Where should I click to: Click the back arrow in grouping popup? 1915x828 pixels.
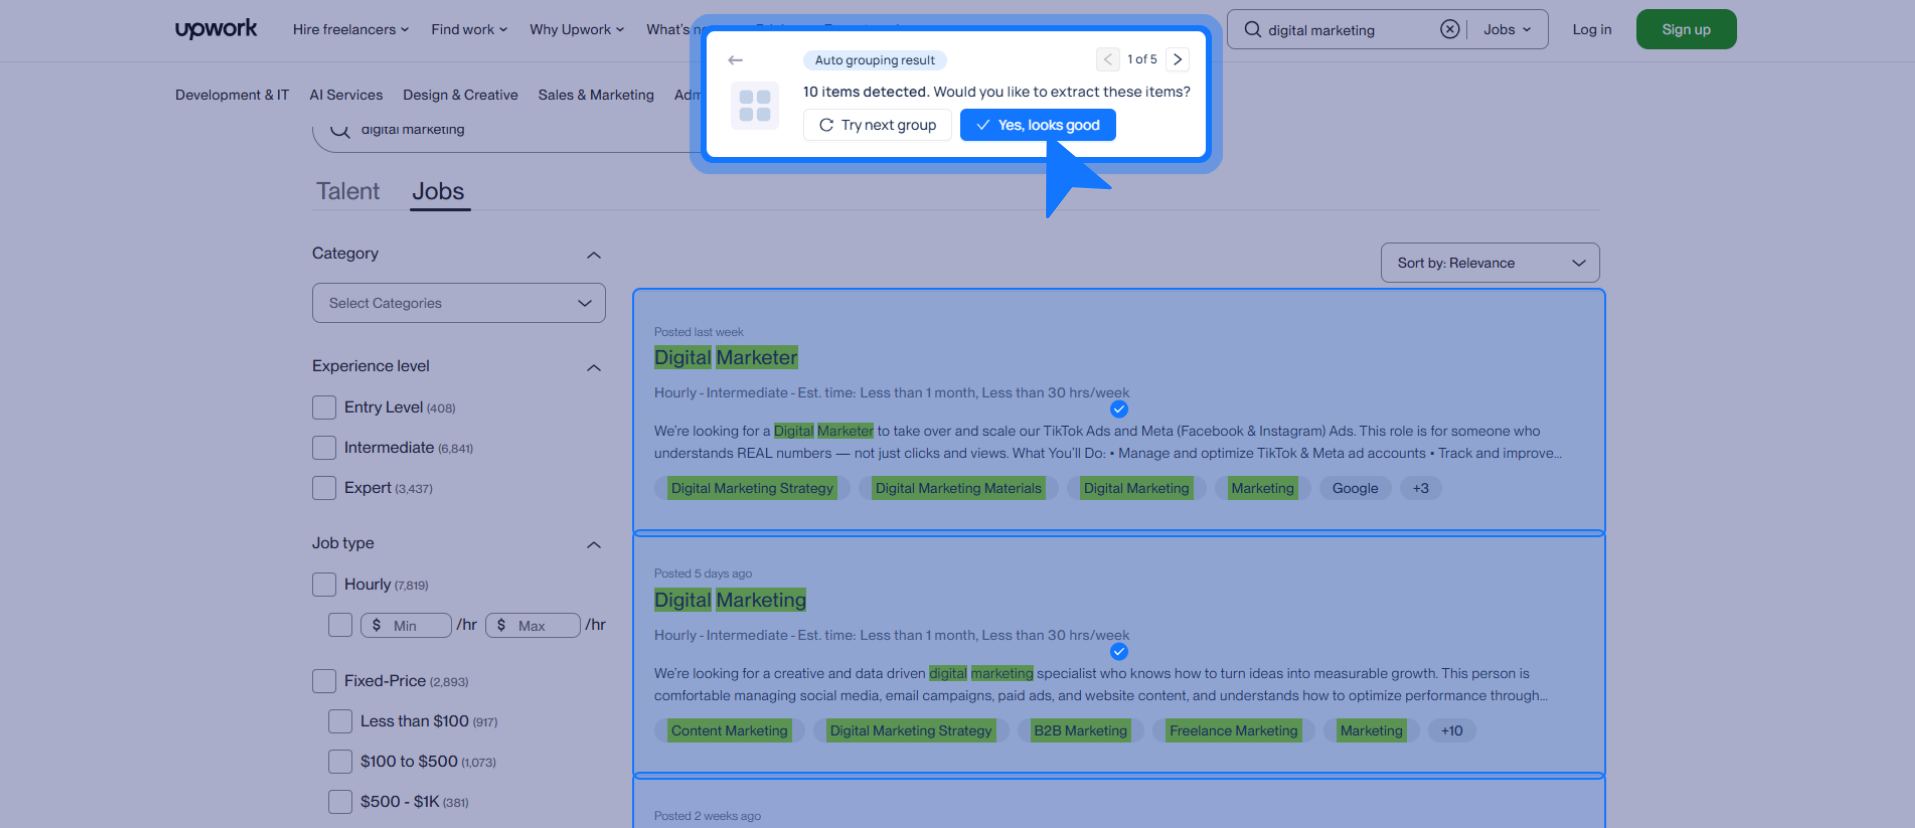tap(736, 60)
